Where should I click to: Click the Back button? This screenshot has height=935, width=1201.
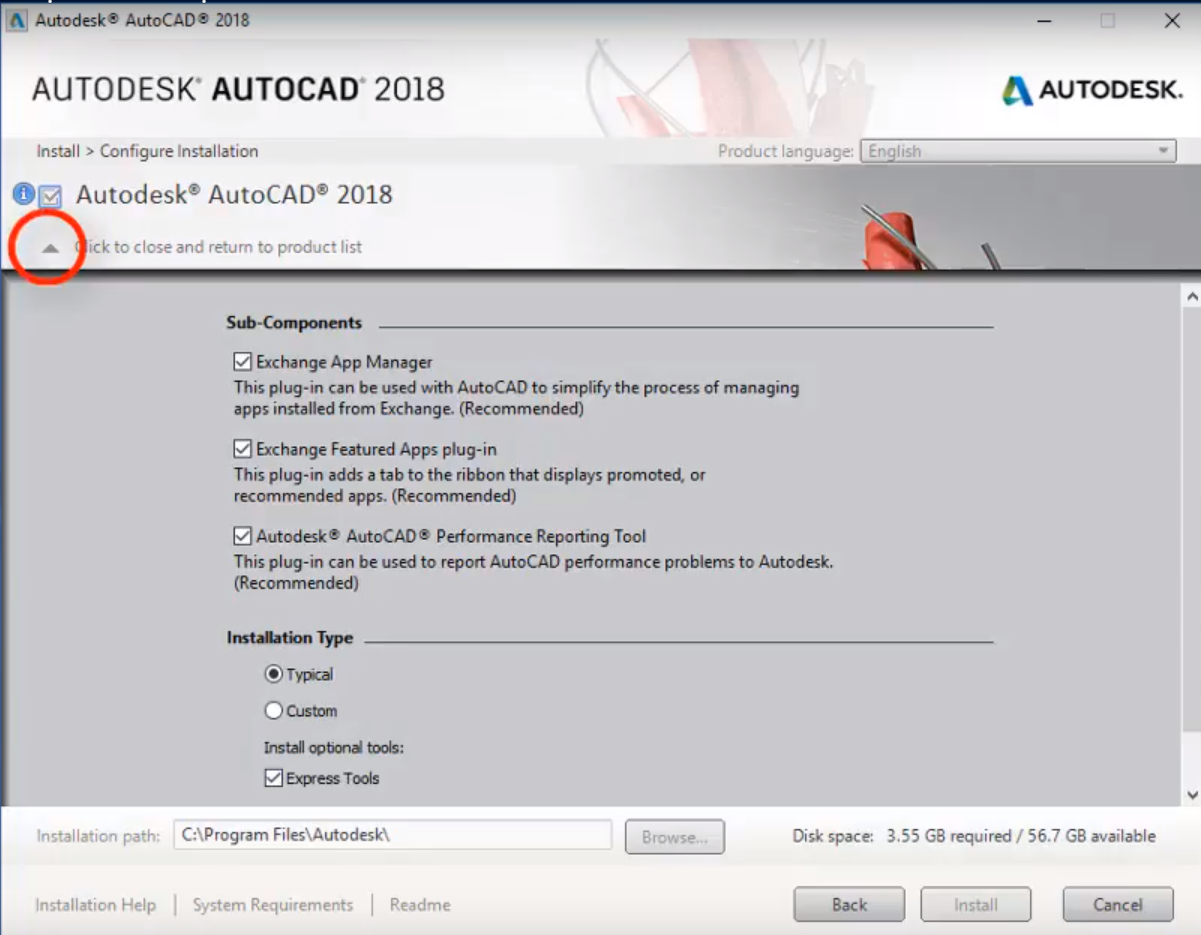[x=848, y=904]
